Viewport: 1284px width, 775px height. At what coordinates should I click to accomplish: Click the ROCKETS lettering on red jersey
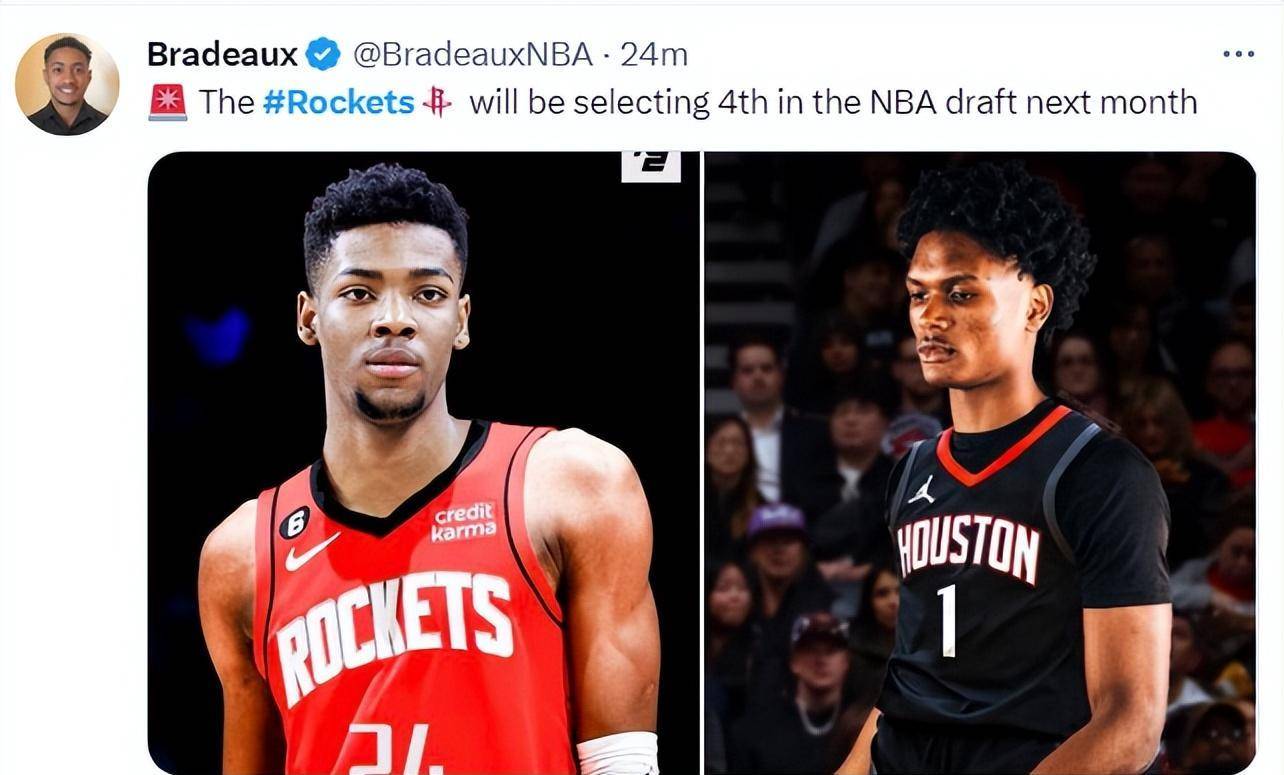(394, 630)
